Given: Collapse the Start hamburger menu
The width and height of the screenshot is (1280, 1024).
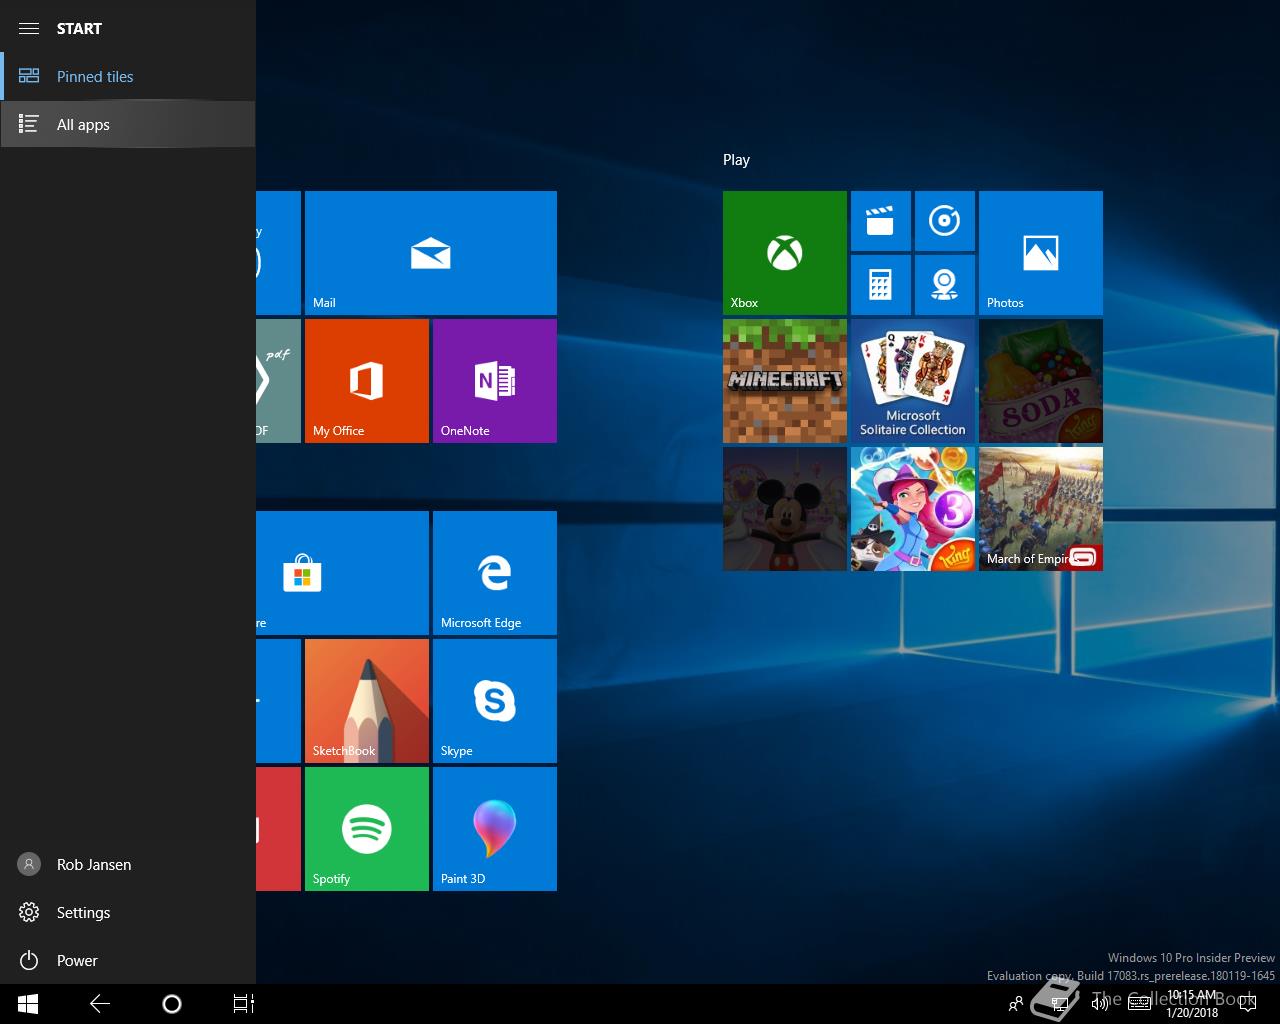Looking at the screenshot, I should coord(29,28).
